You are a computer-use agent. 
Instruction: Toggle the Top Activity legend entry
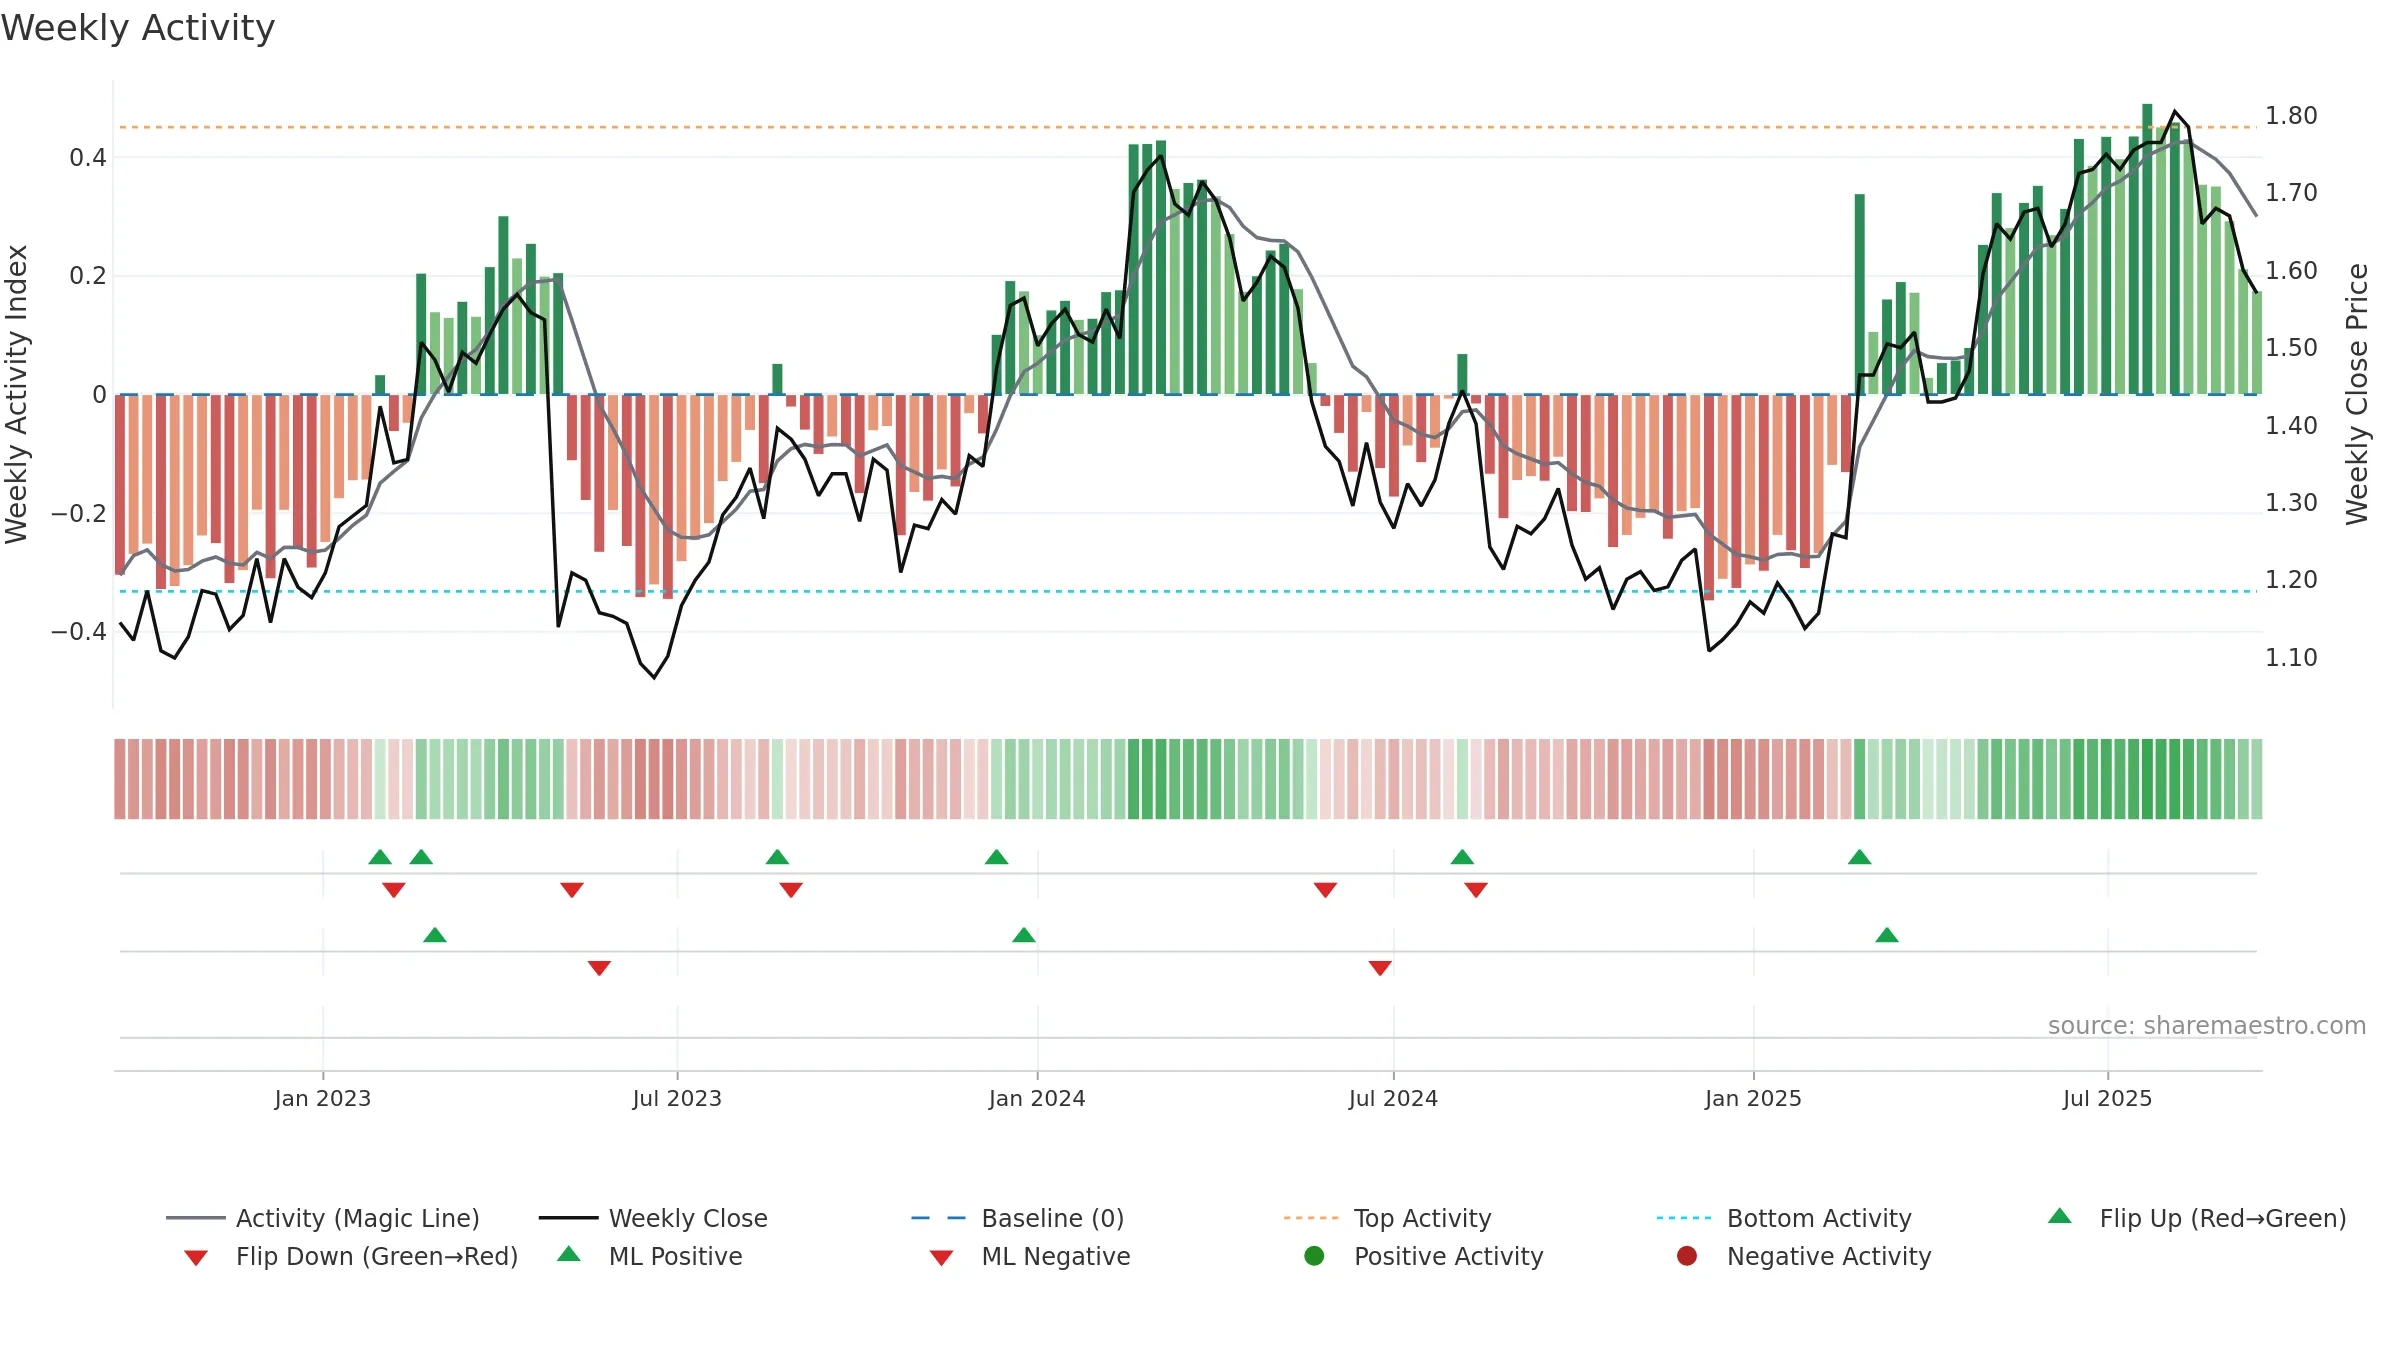point(1387,1218)
